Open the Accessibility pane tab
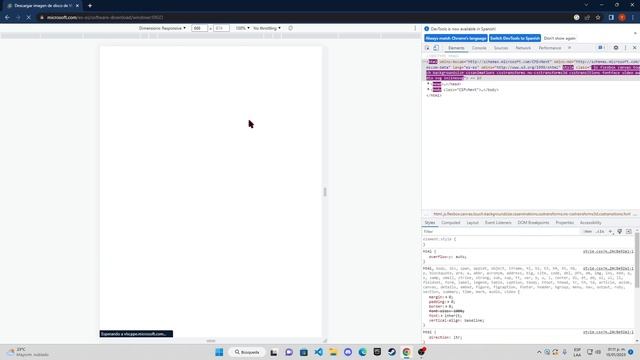 tap(590, 222)
